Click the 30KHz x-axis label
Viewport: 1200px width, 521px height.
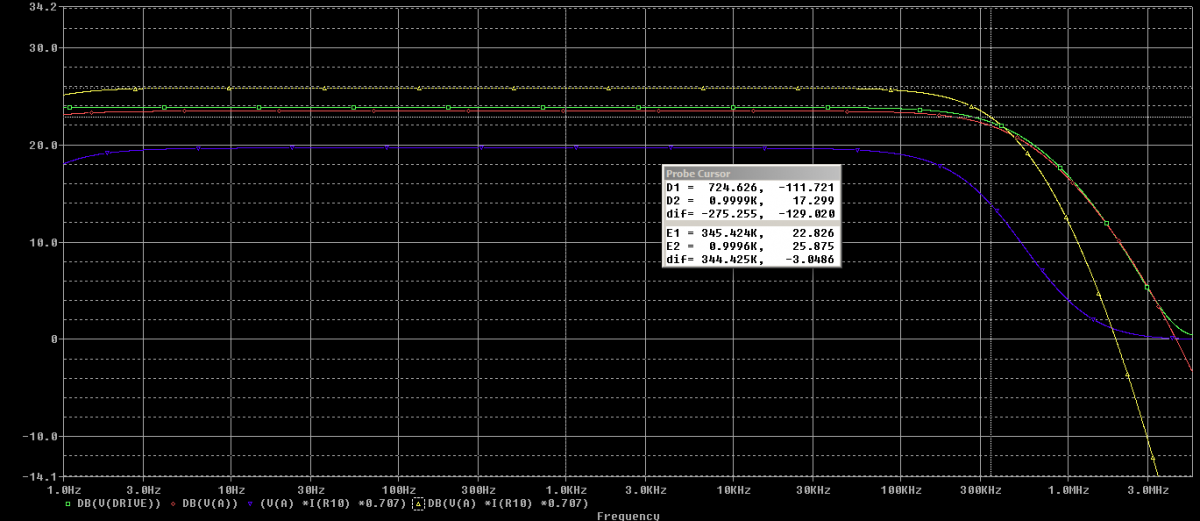(x=813, y=491)
